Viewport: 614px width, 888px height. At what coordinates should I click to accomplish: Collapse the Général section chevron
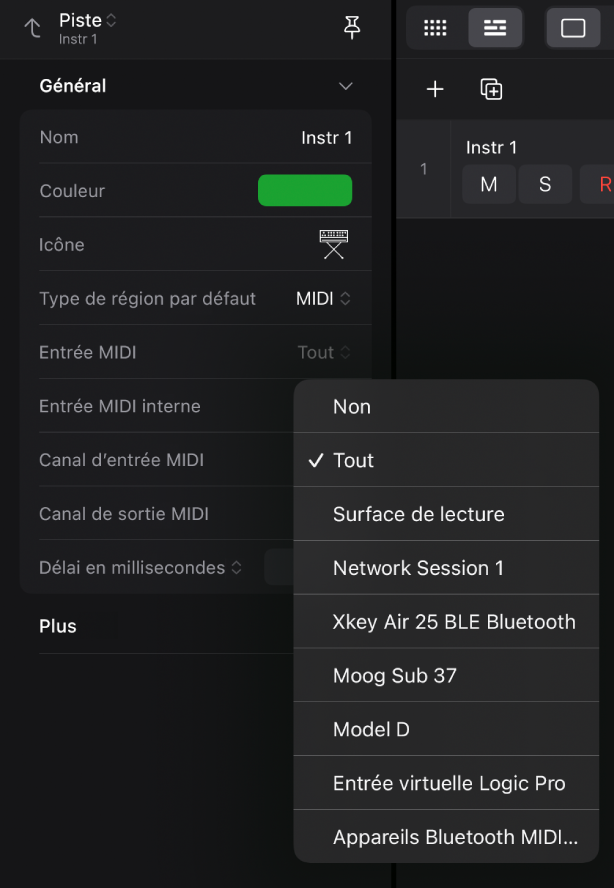(x=346, y=86)
